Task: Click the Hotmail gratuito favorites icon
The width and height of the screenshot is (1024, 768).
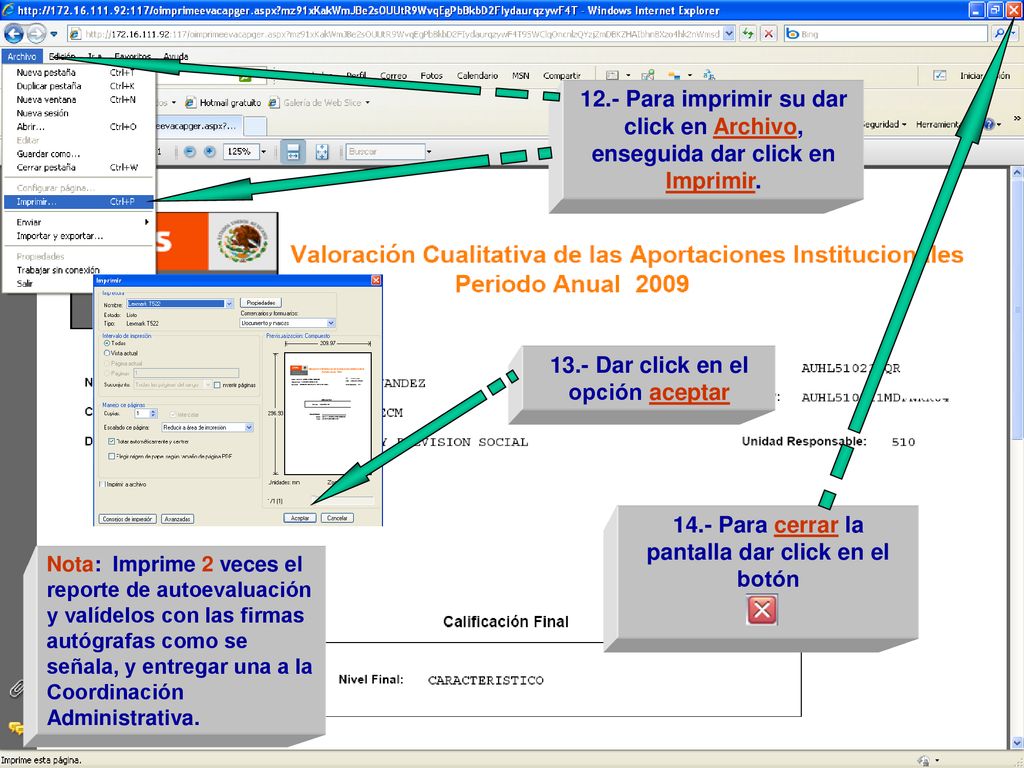Action: pyautogui.click(x=191, y=103)
